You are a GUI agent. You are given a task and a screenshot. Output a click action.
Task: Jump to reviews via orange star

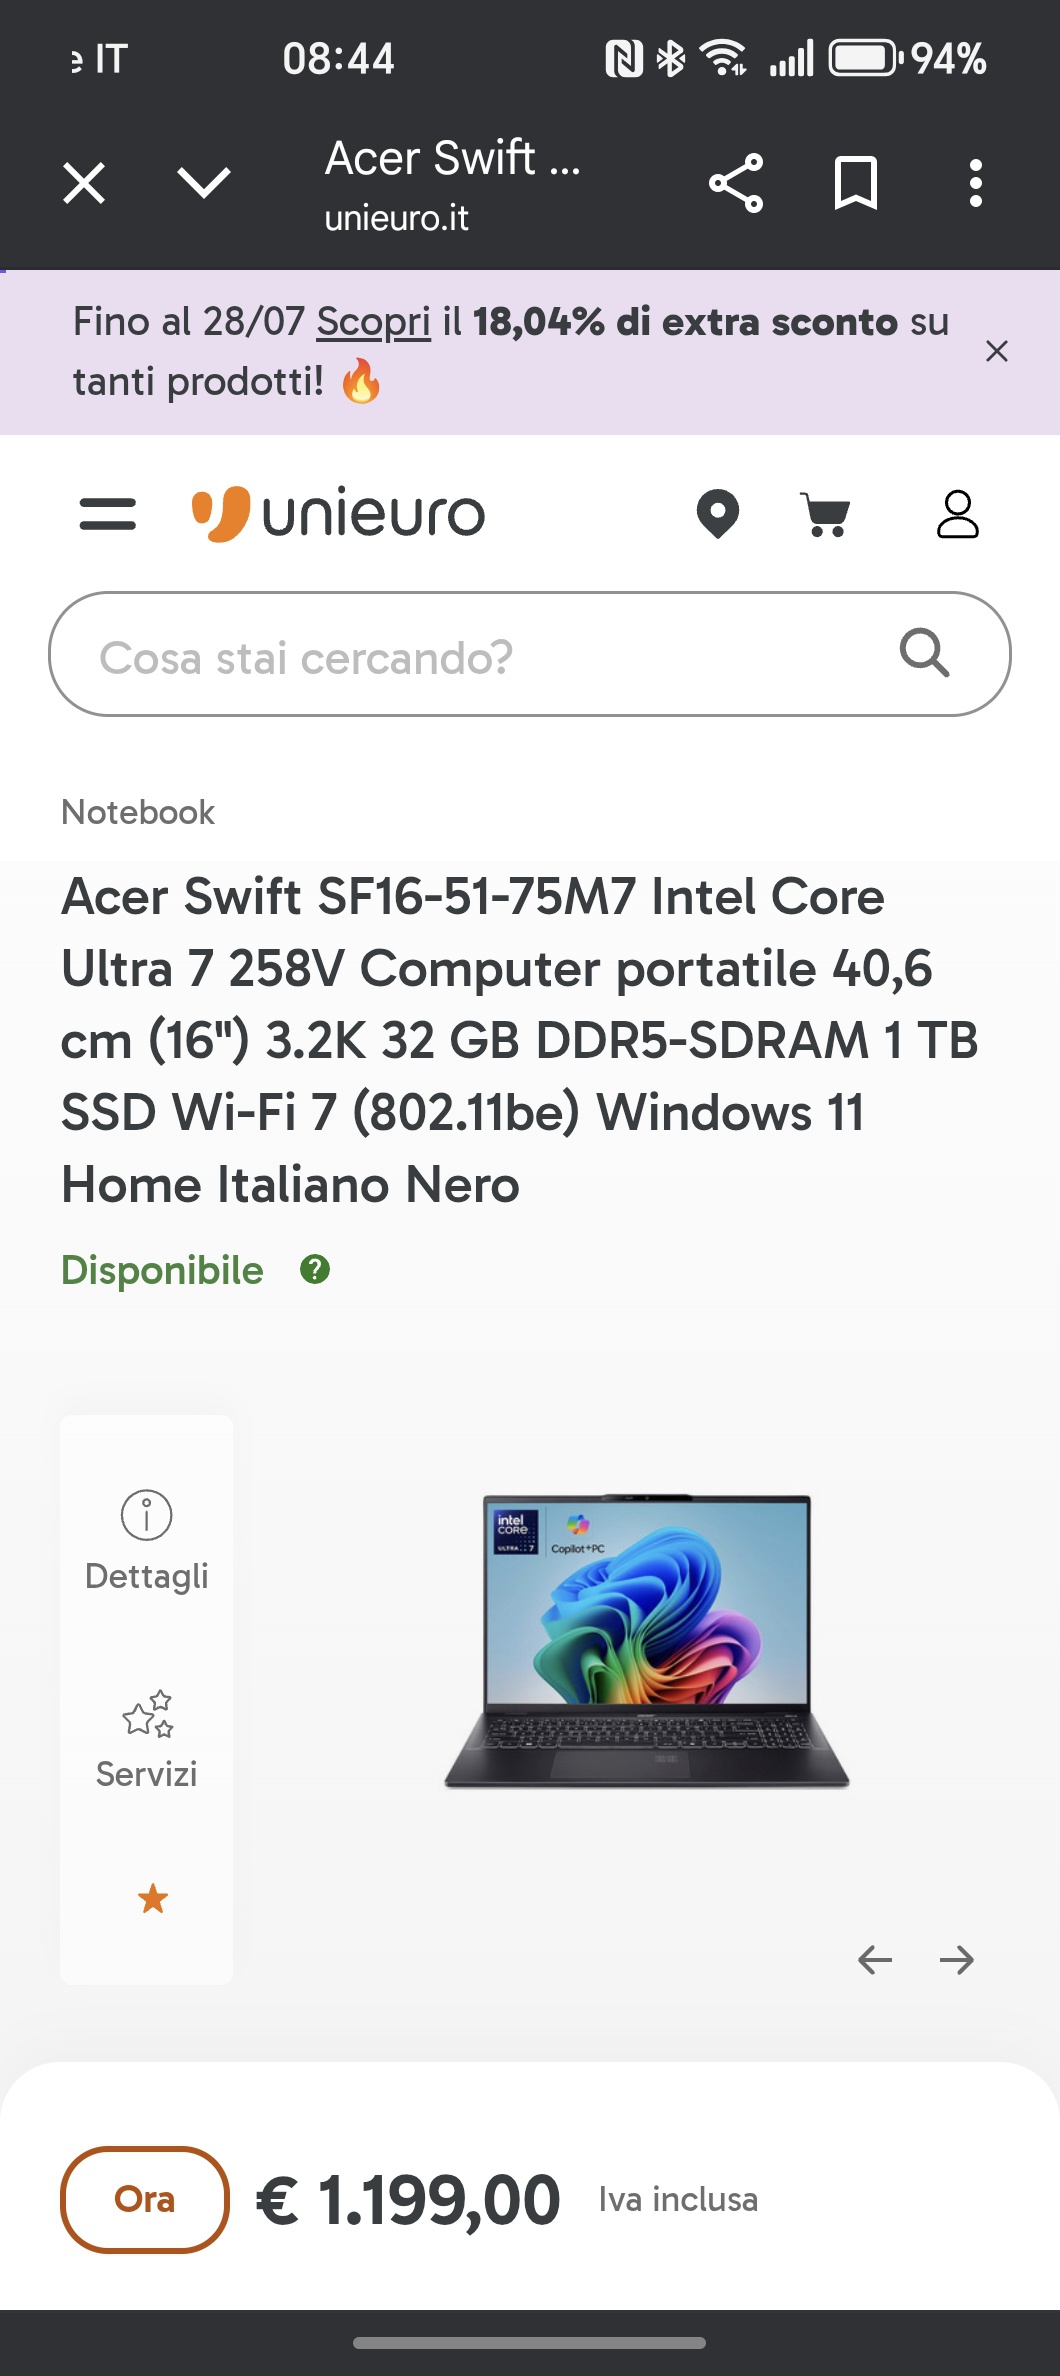coord(153,1898)
